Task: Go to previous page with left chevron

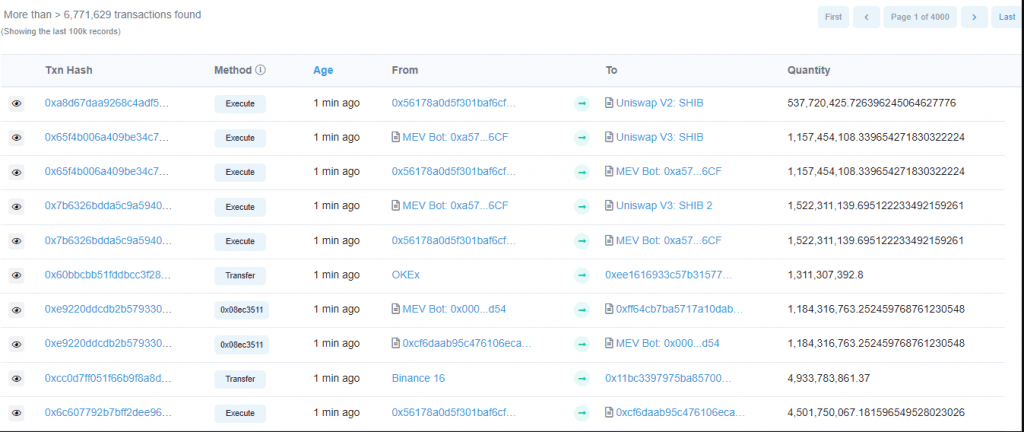Action: pyautogui.click(x=866, y=17)
